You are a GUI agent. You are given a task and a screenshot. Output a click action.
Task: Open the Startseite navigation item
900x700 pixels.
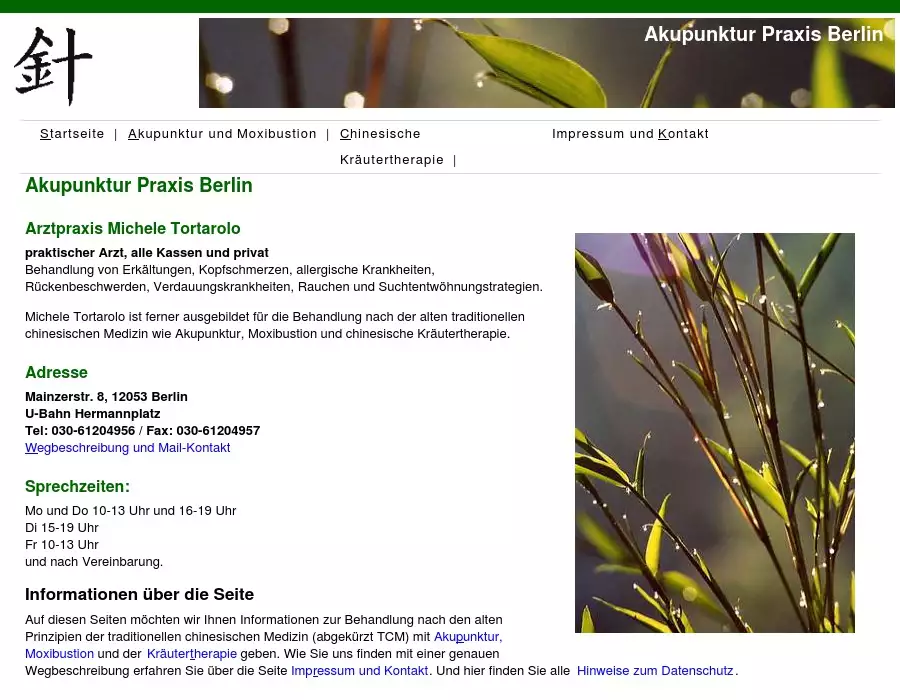72,134
